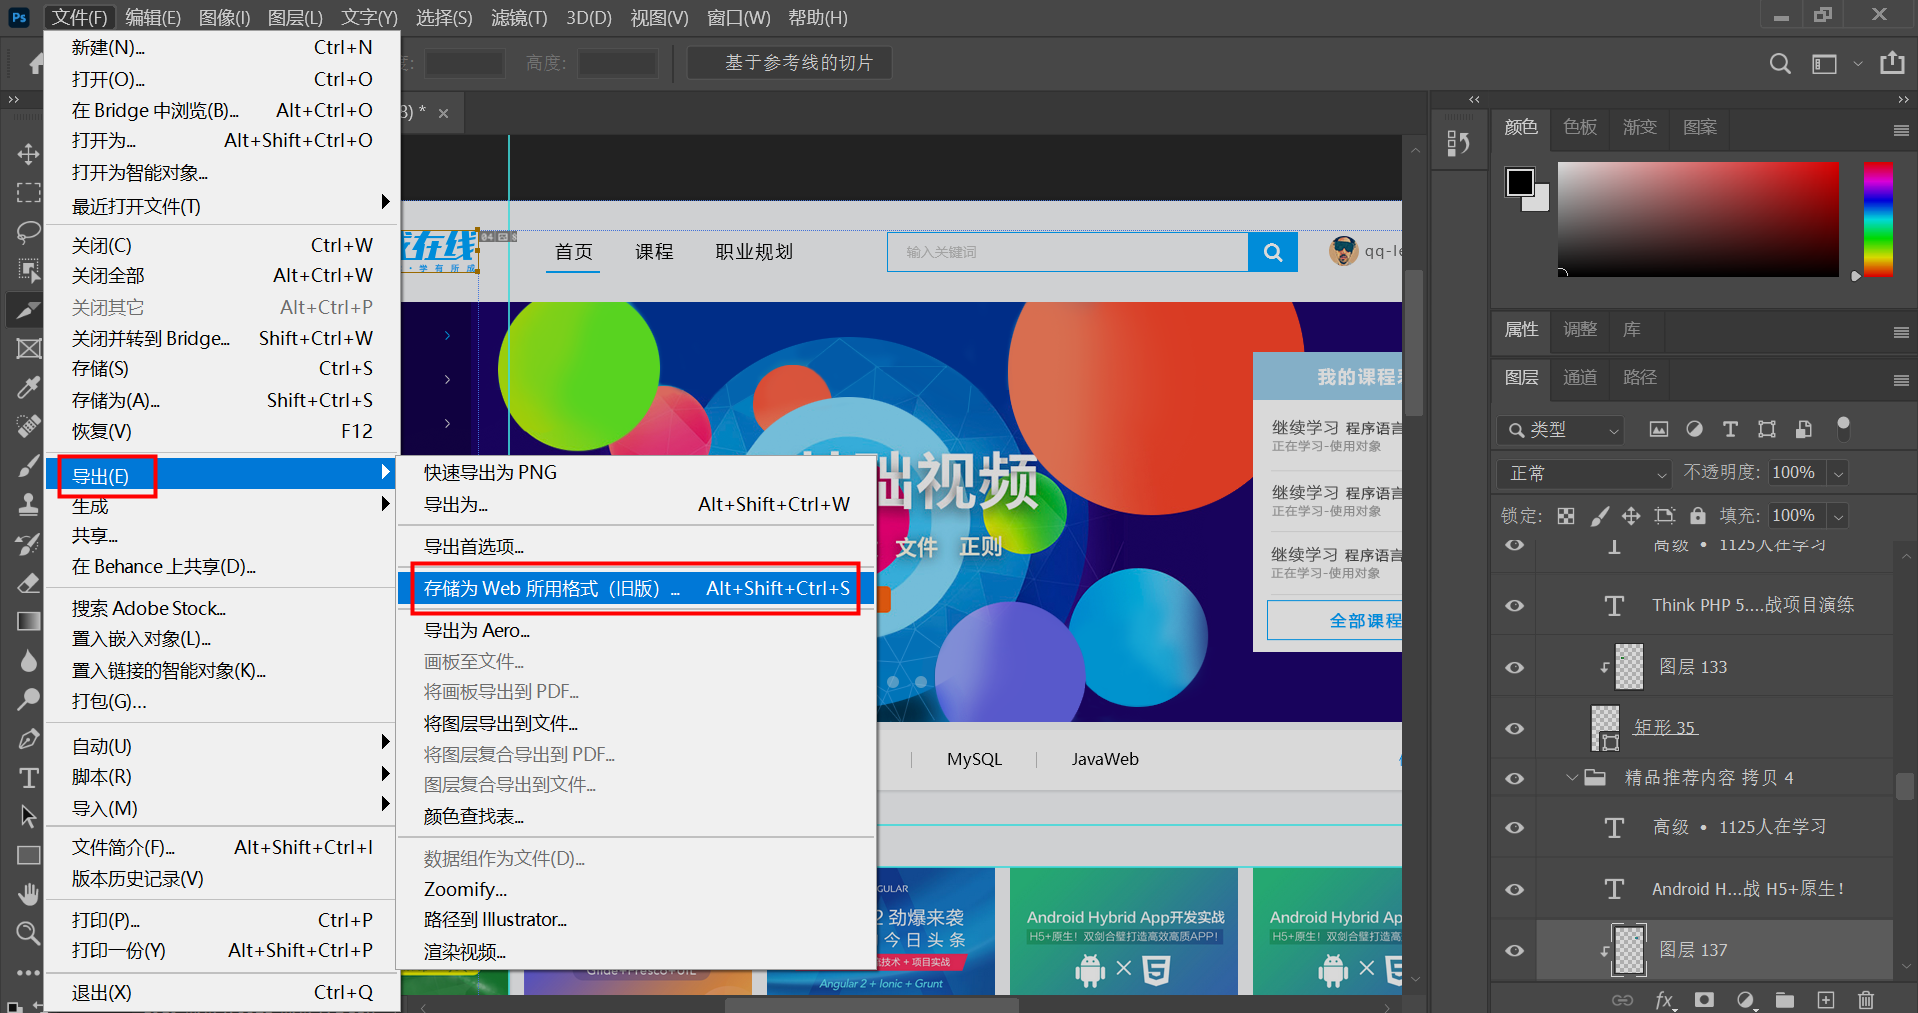Image resolution: width=1918 pixels, height=1013 pixels.
Task: Choose 存储为(A)... in File menu
Action: 222,400
